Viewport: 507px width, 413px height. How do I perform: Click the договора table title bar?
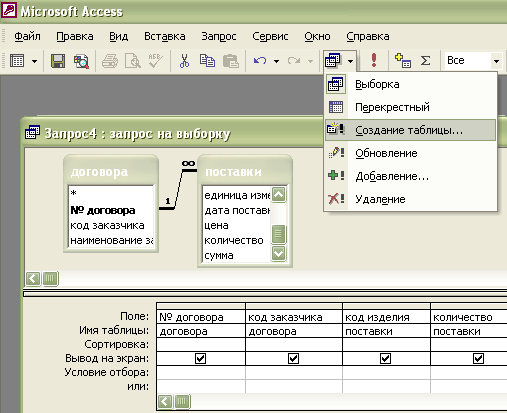tap(111, 172)
